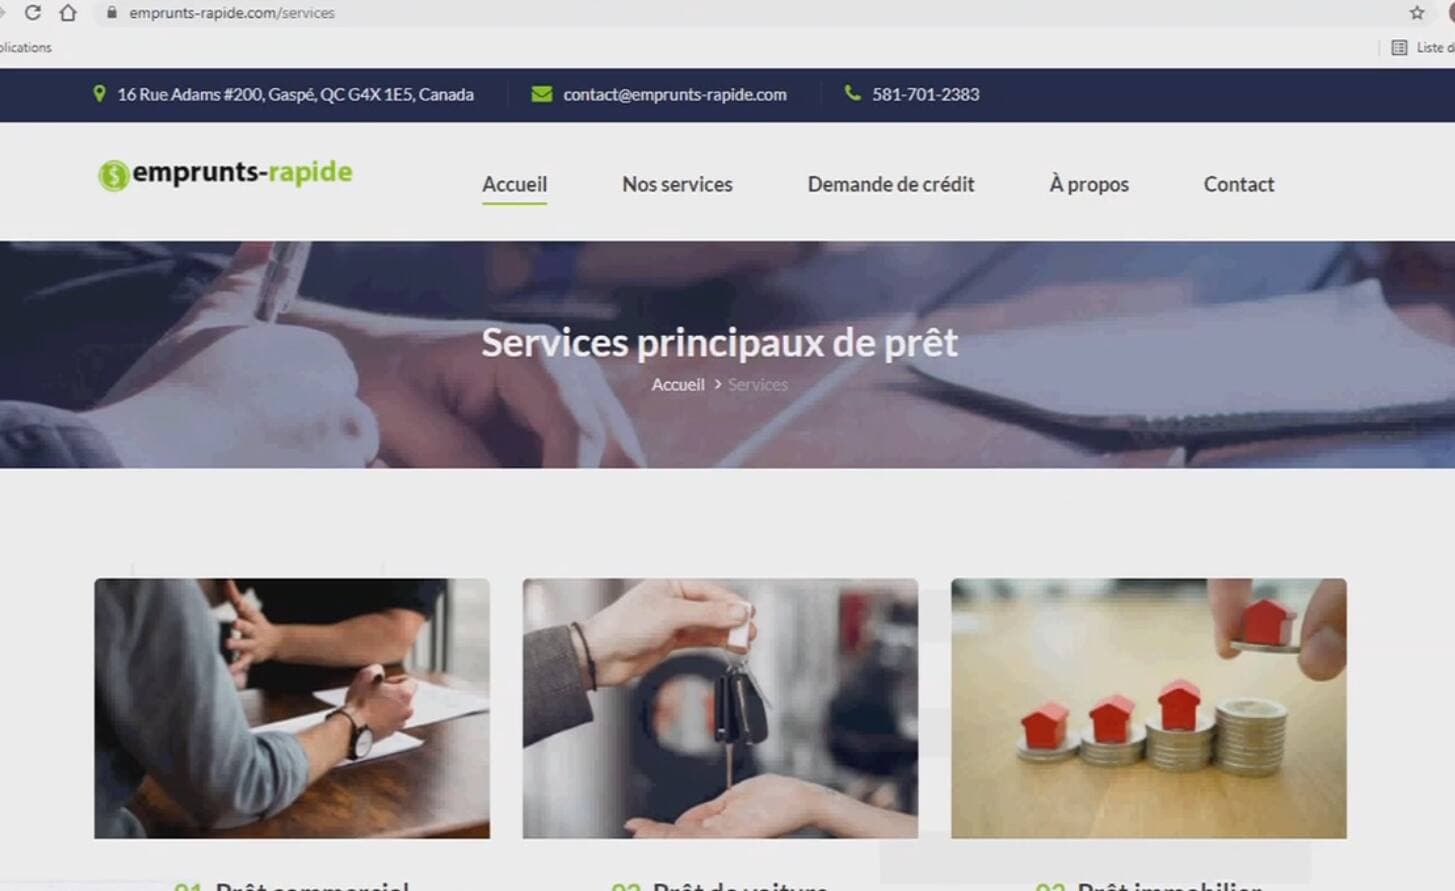Go to Demande de crédit page

[890, 184]
